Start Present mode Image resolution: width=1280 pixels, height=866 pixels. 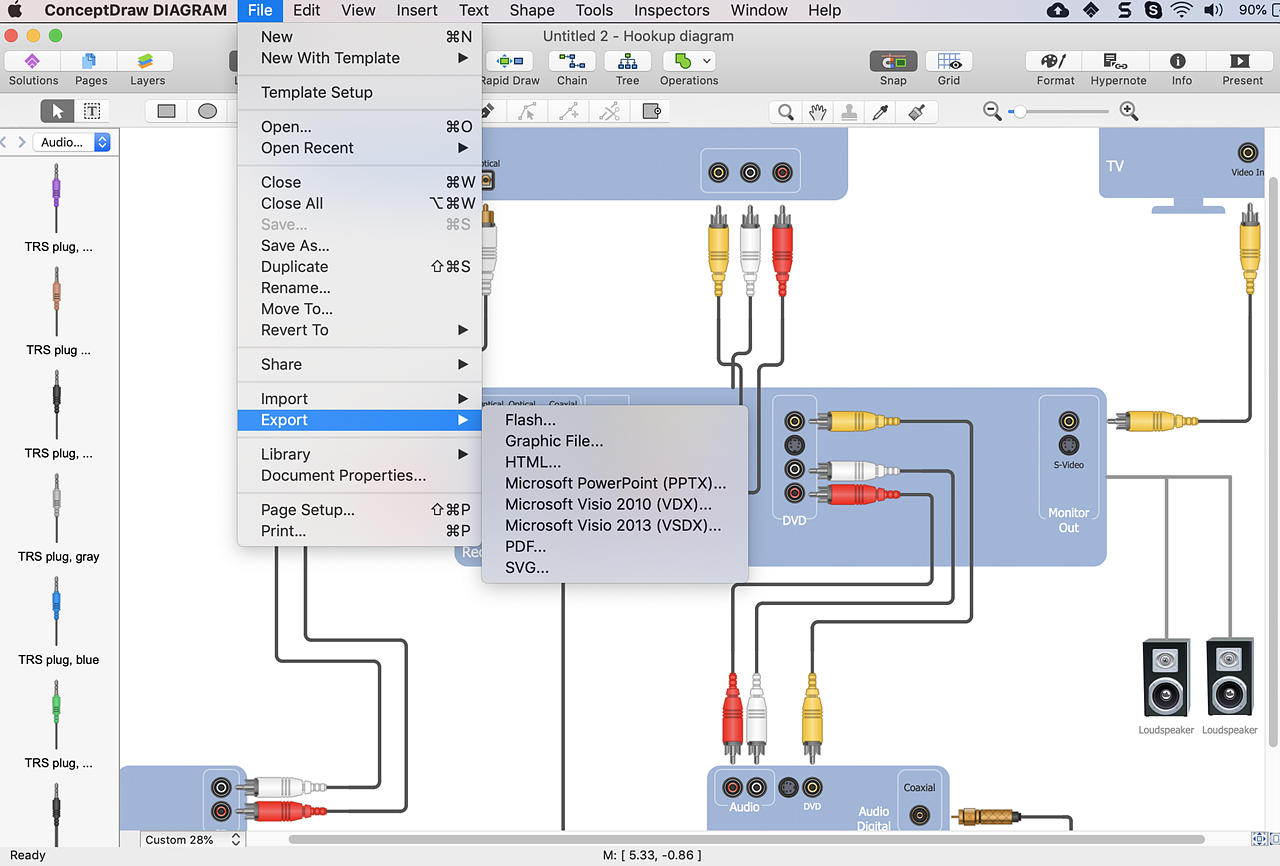[x=1239, y=62]
